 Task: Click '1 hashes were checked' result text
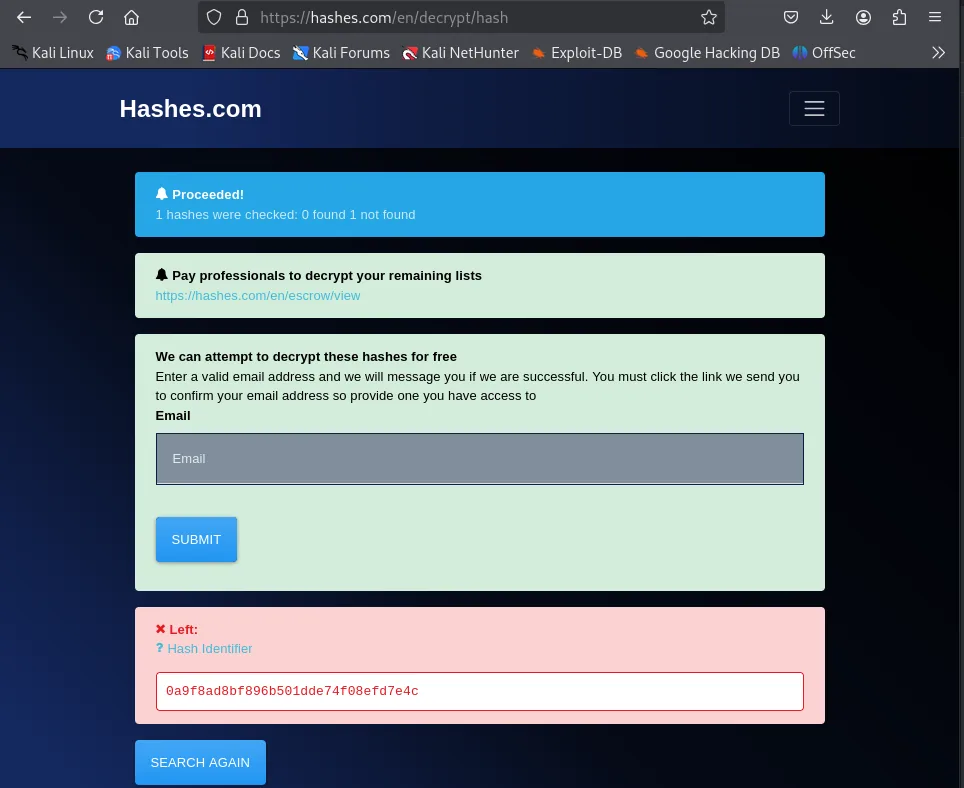click(285, 215)
